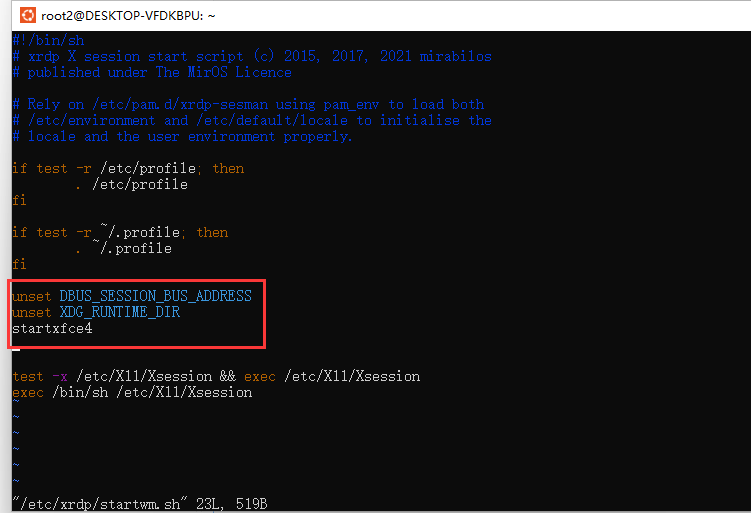Click the '. ~/.profile' source line
The height and width of the screenshot is (513, 751).
tap(124, 248)
